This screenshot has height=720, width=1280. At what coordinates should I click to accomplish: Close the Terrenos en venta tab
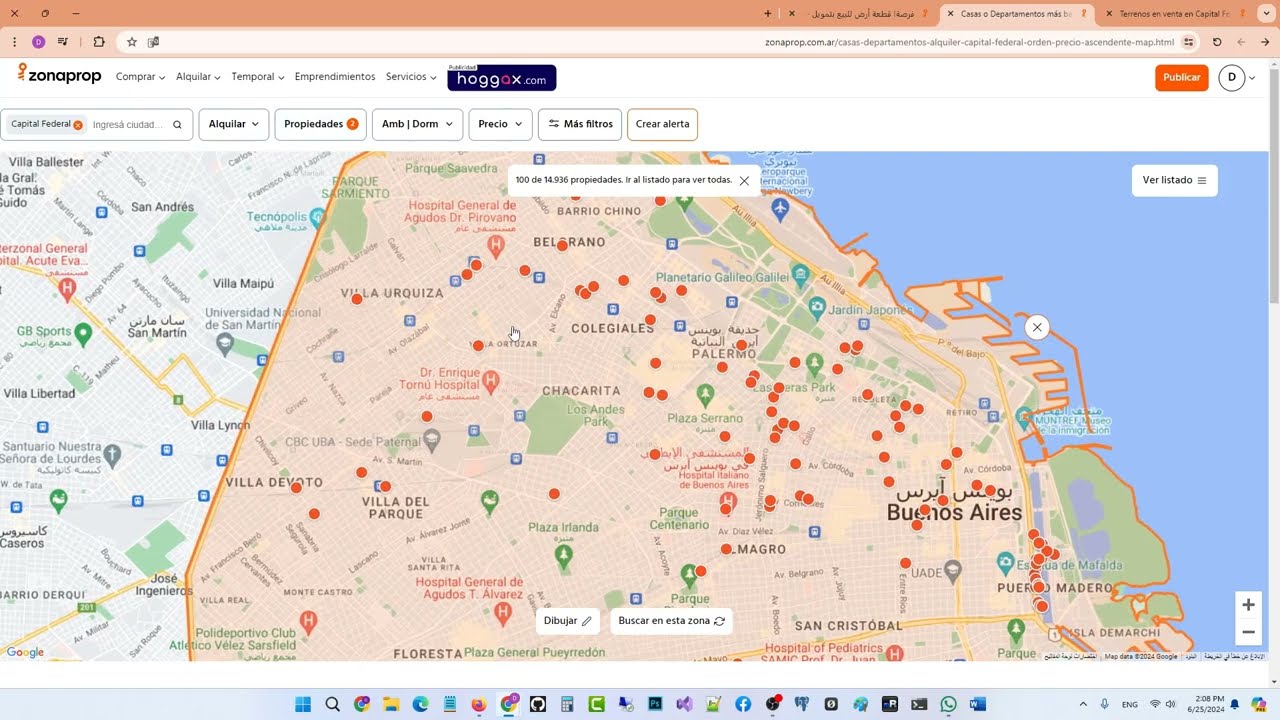pos(1109,14)
